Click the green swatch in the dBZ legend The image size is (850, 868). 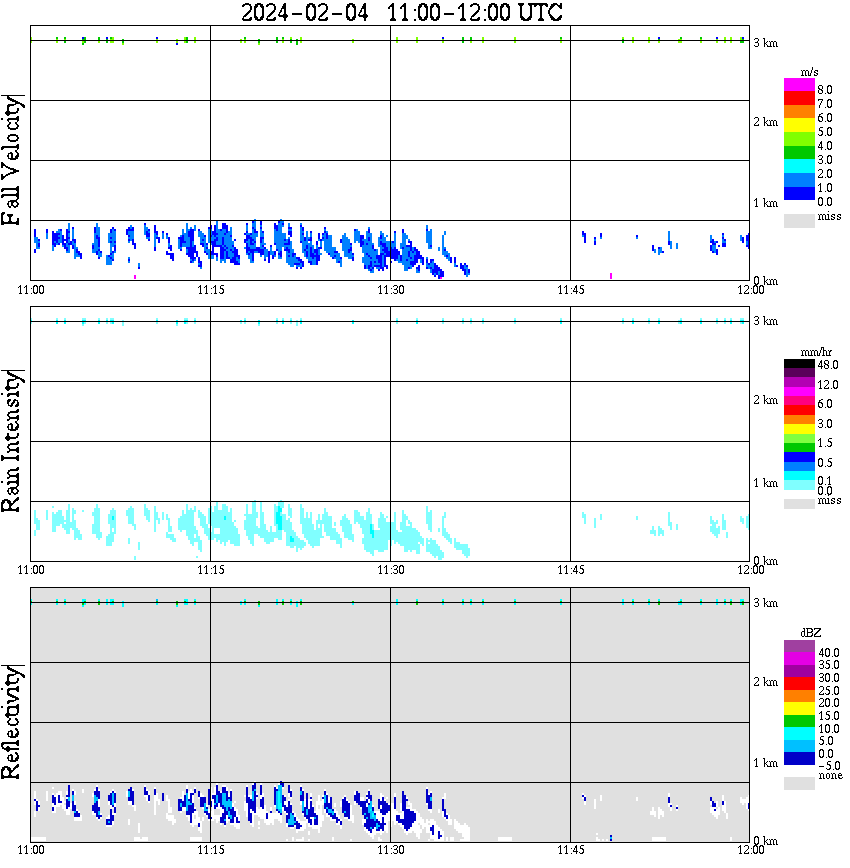click(x=799, y=721)
